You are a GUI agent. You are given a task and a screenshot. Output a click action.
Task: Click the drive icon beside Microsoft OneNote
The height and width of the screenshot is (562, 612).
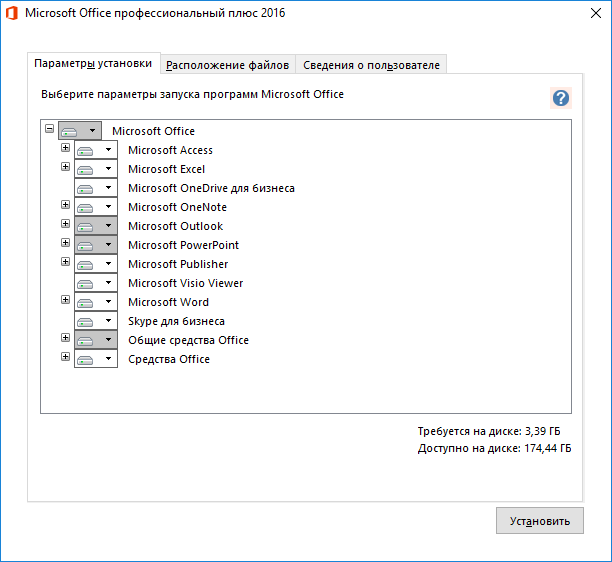tap(86, 207)
